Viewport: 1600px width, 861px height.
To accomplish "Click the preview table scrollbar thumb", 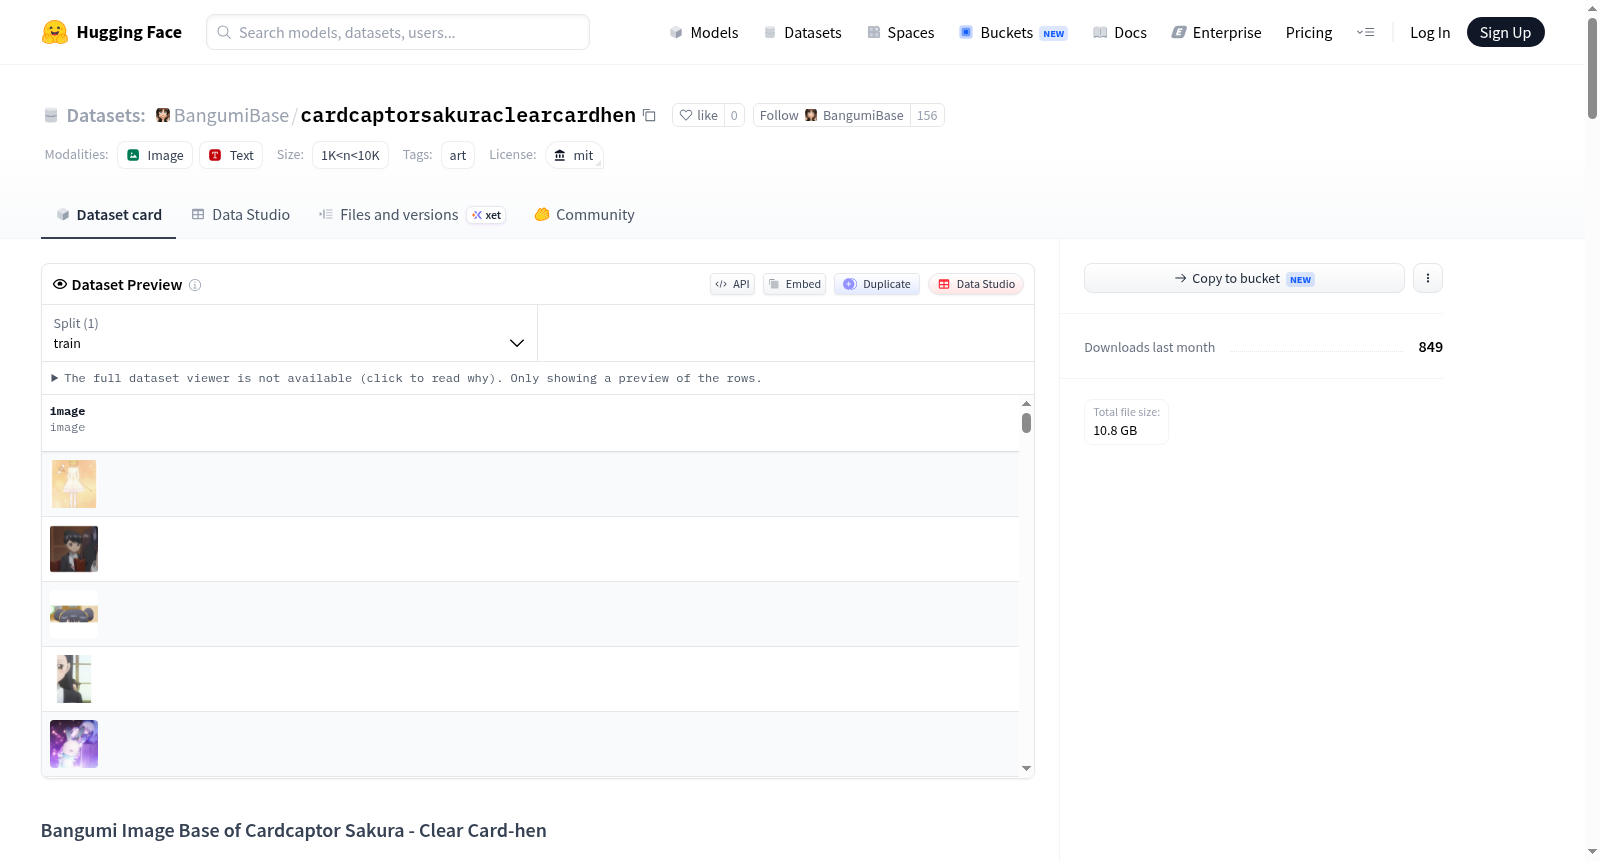I will coord(1026,423).
